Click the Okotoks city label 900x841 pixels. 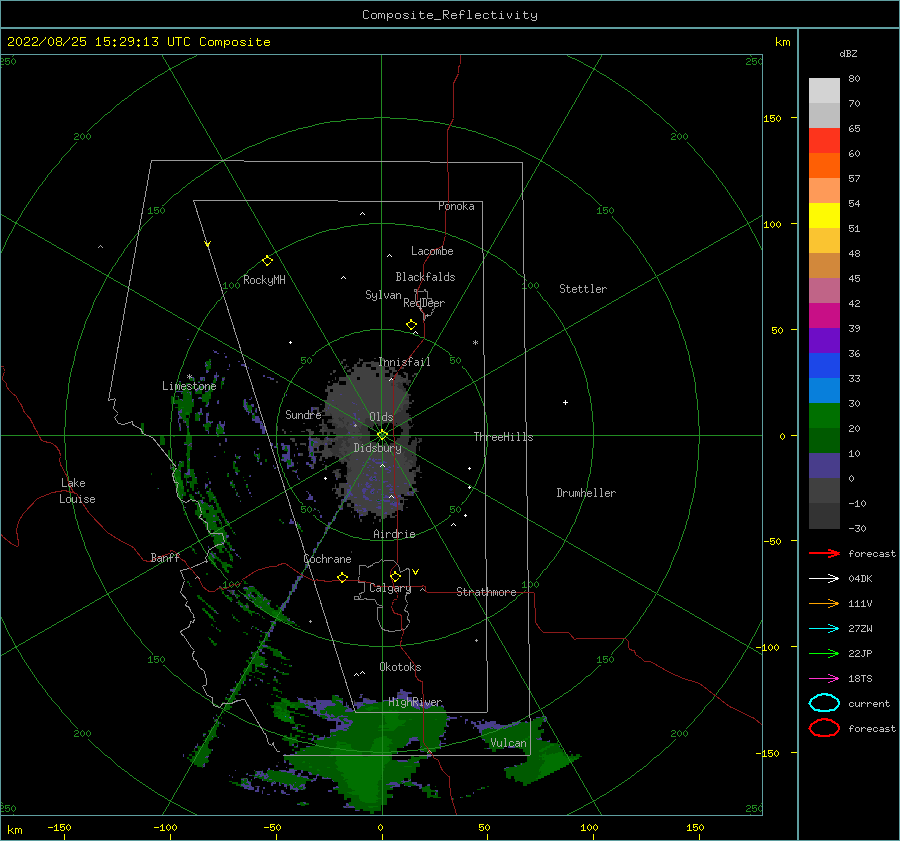[x=400, y=667]
